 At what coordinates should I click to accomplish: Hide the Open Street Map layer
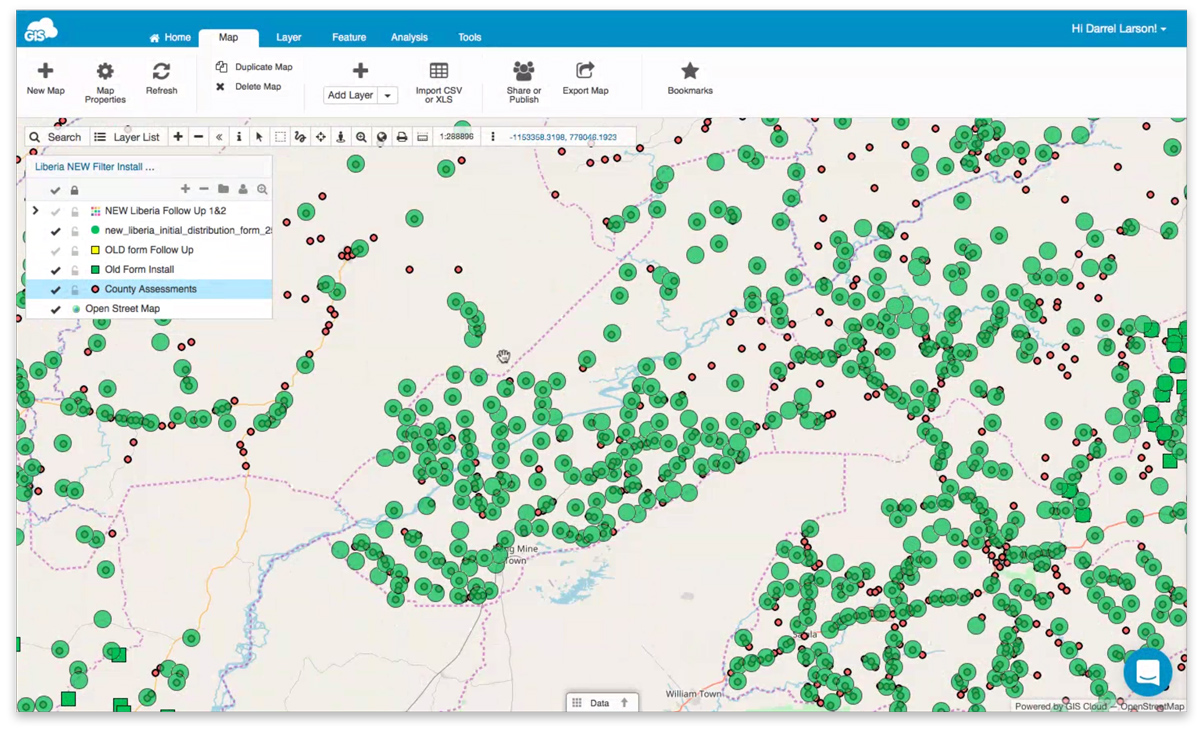pos(56,310)
